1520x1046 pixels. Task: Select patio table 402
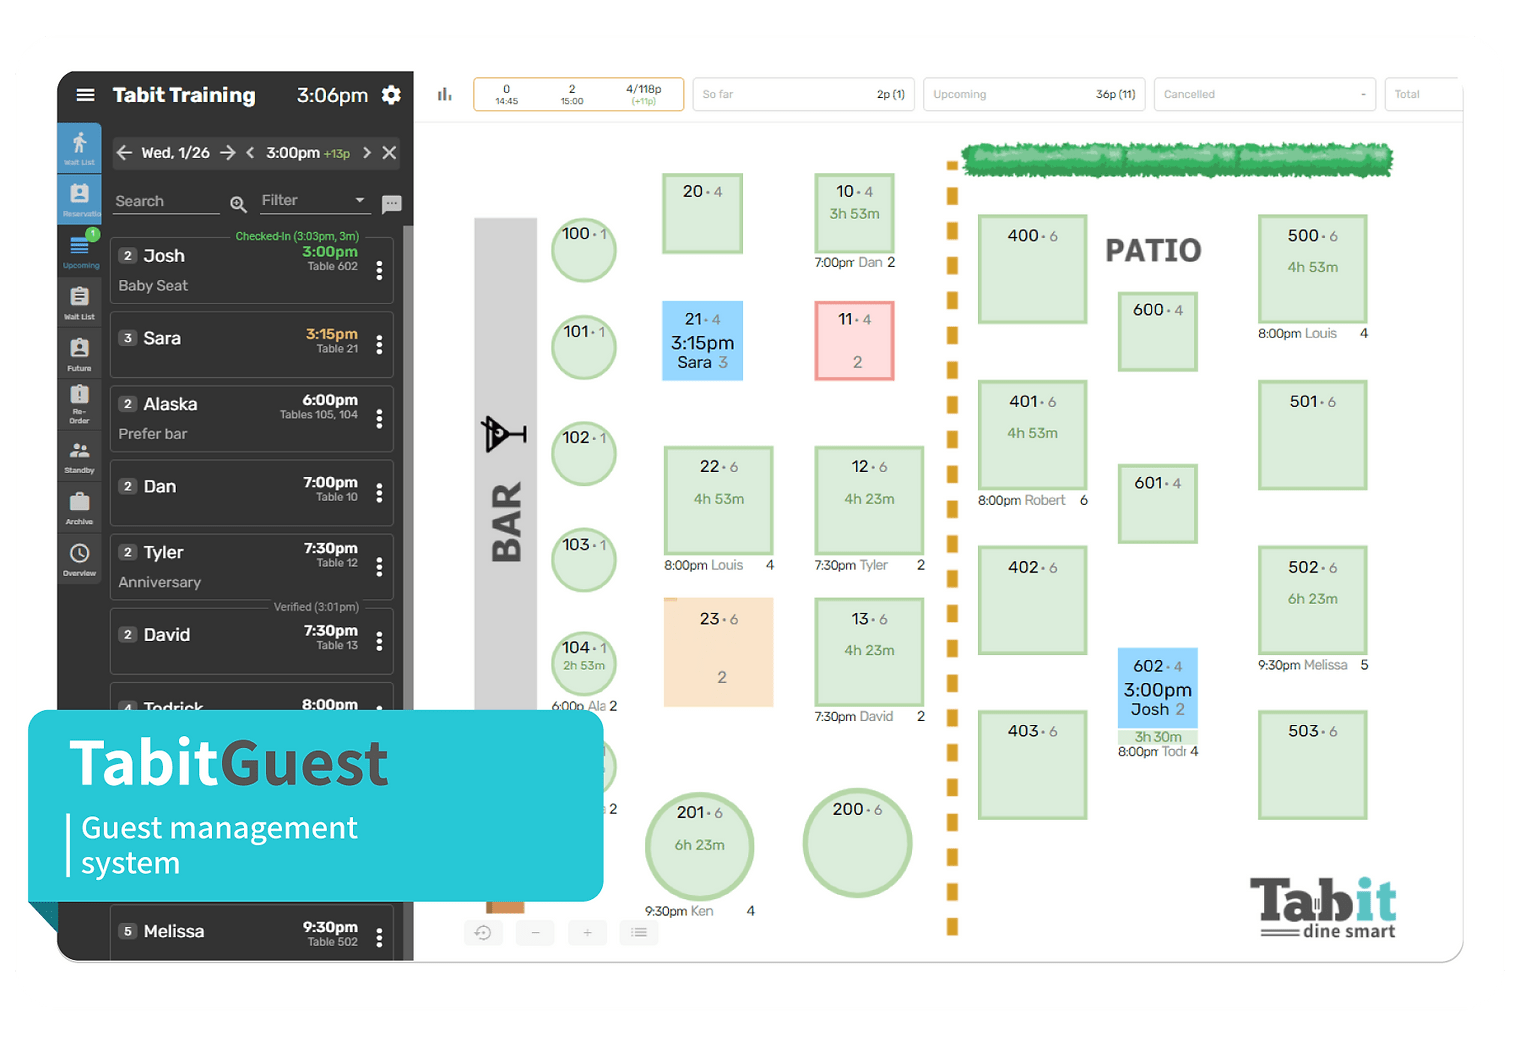1032,600
